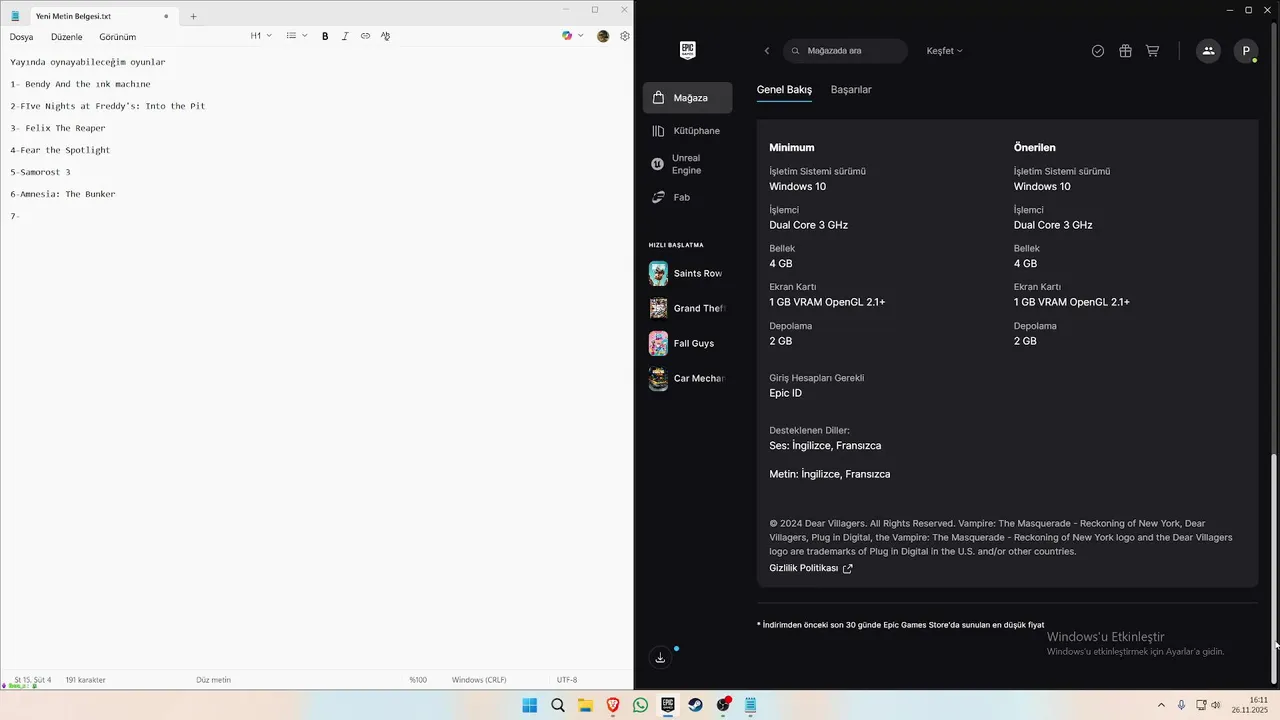Open Mağaza in Epic sidebar
The image size is (1280, 720).
point(687,98)
